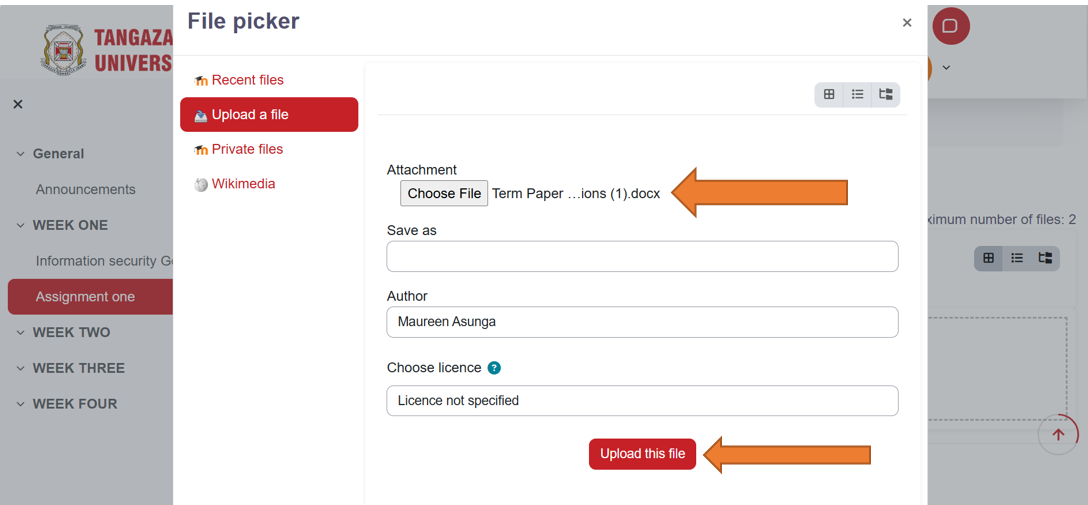This screenshot has width=1088, height=505.
Task: Open Private files repository
Action: 239,150
